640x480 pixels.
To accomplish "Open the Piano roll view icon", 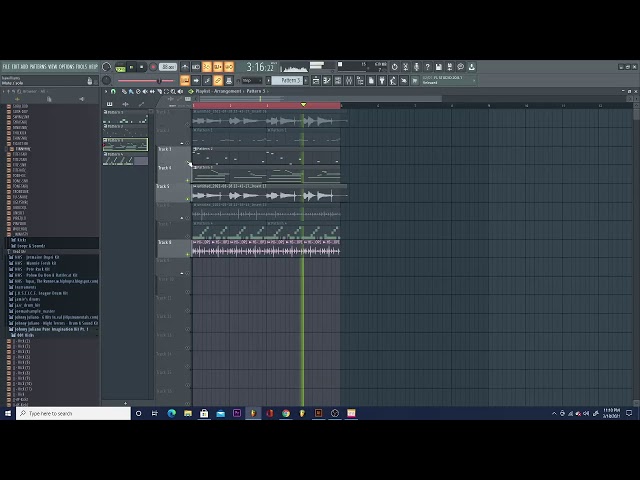I will (x=327, y=80).
